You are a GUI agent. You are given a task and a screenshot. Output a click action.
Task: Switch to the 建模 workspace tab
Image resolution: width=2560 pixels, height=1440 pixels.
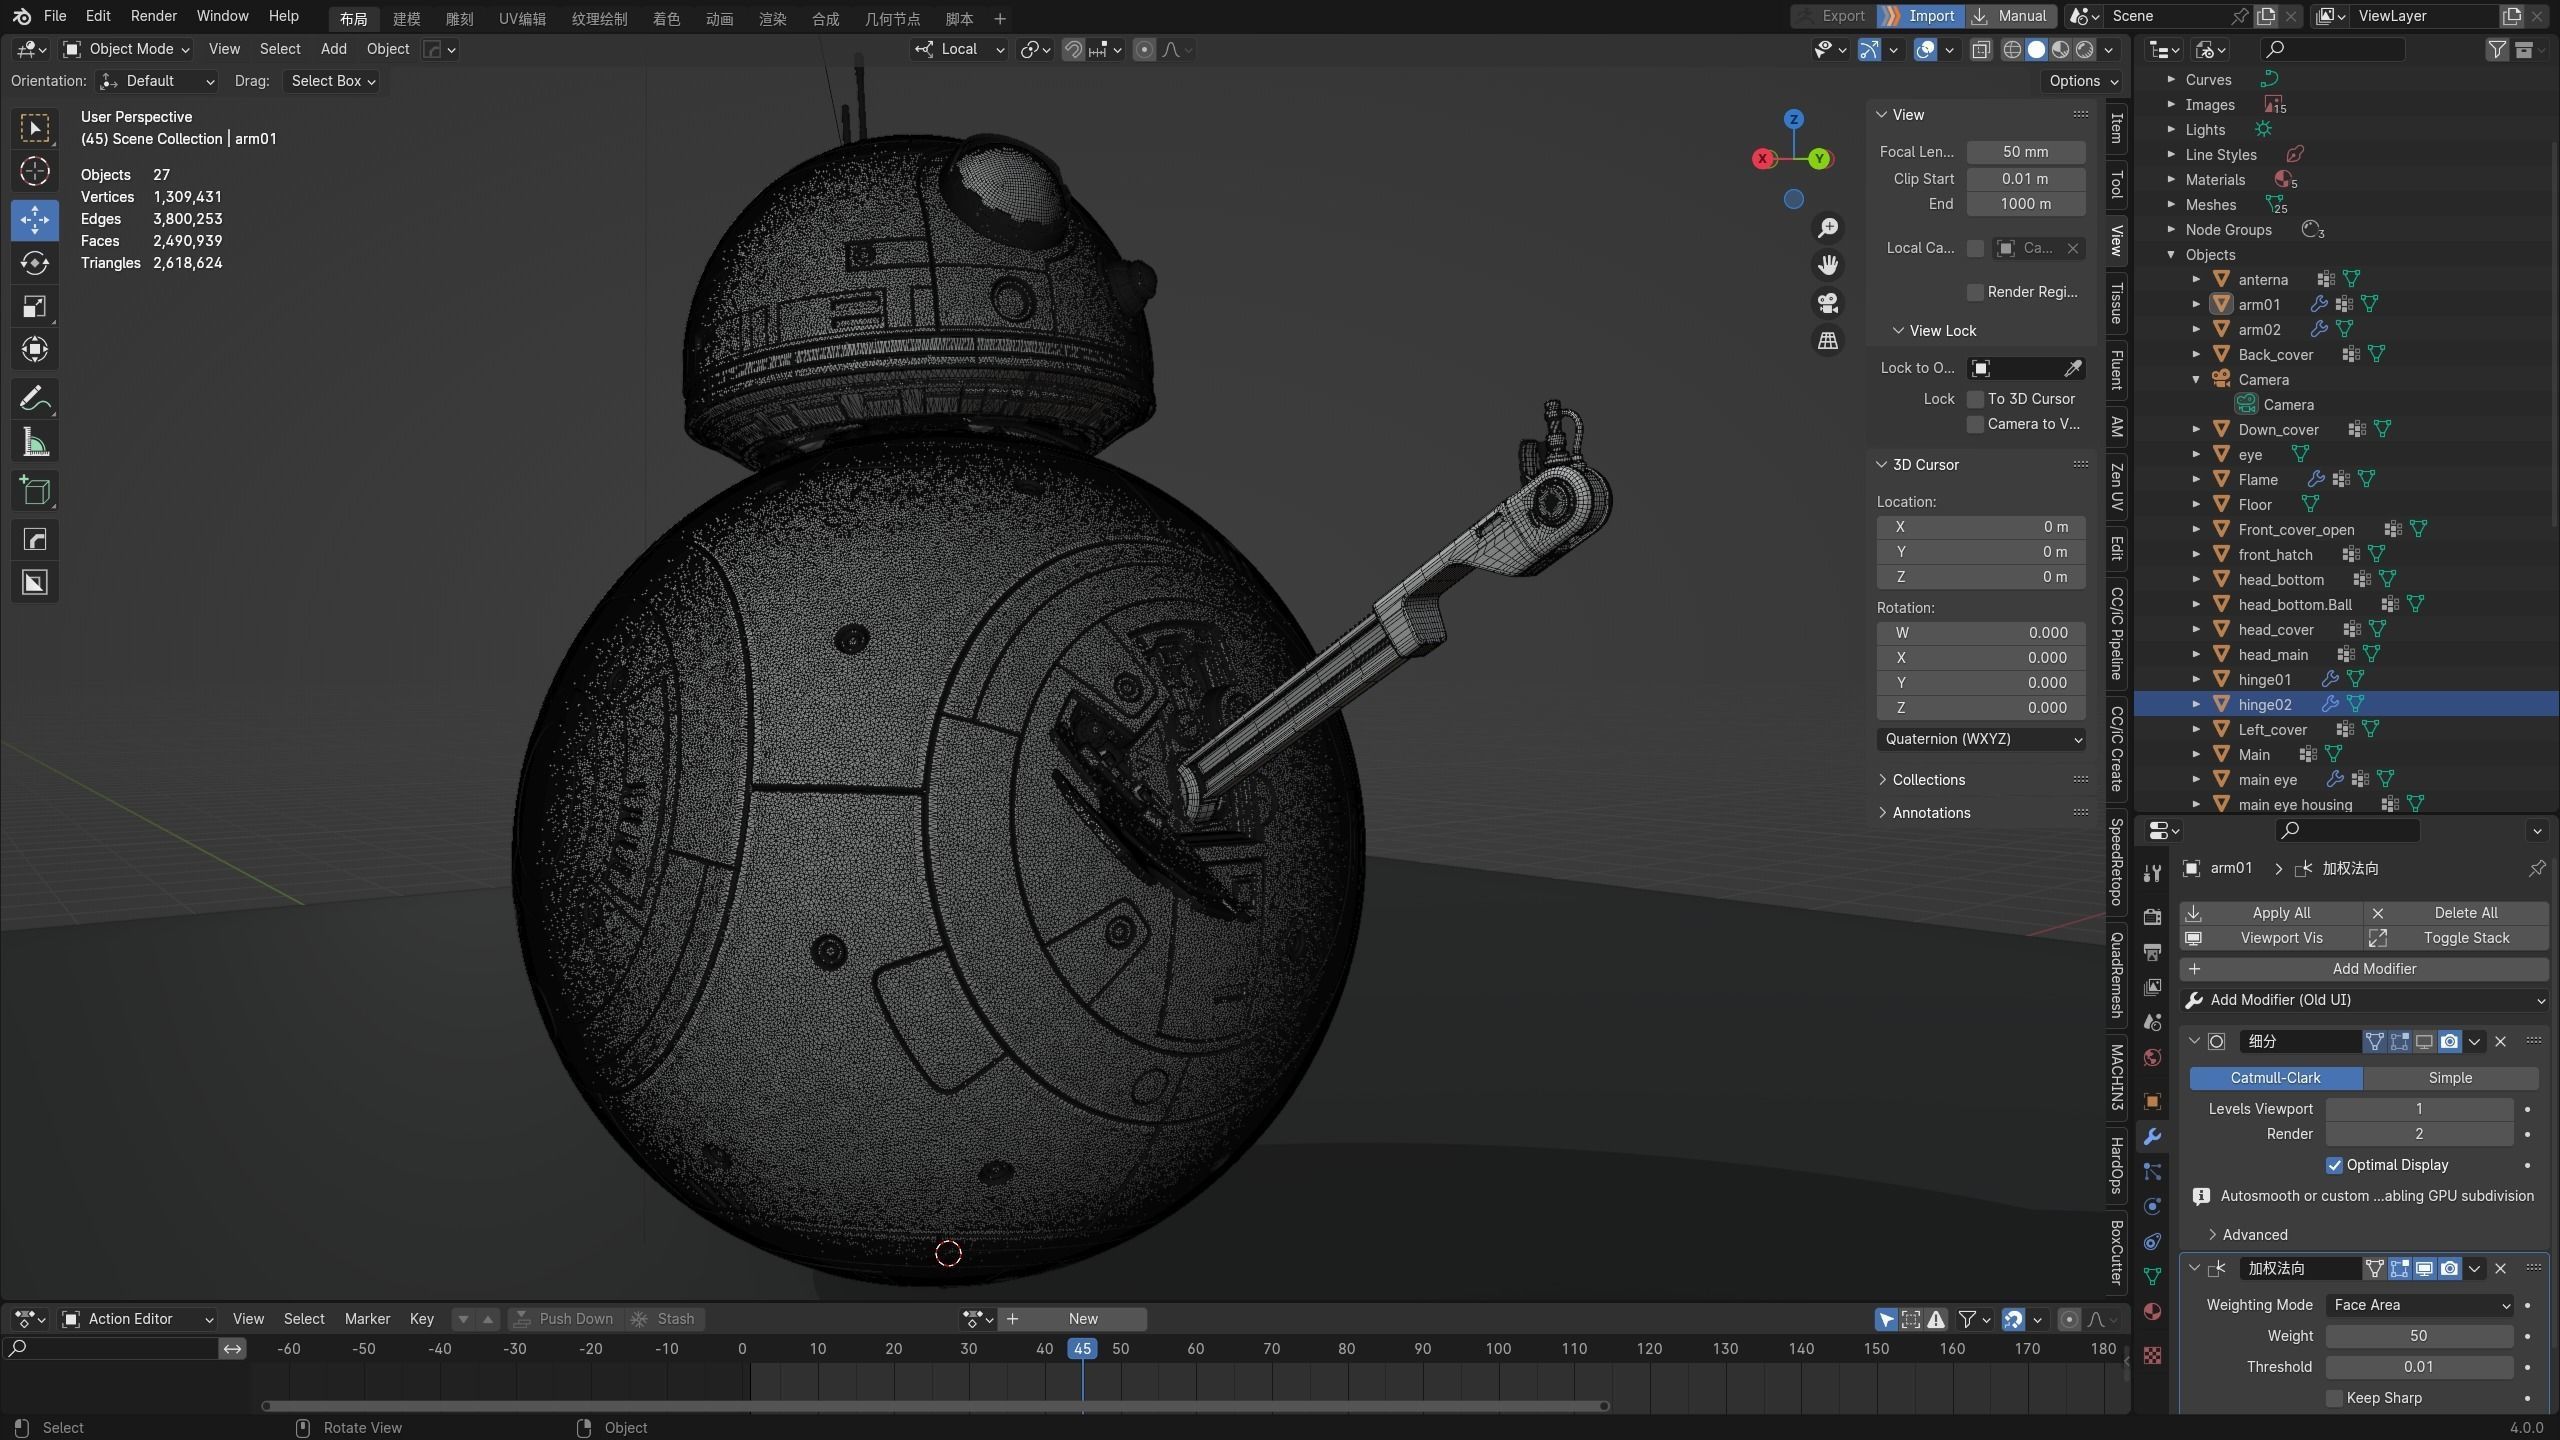[x=406, y=19]
